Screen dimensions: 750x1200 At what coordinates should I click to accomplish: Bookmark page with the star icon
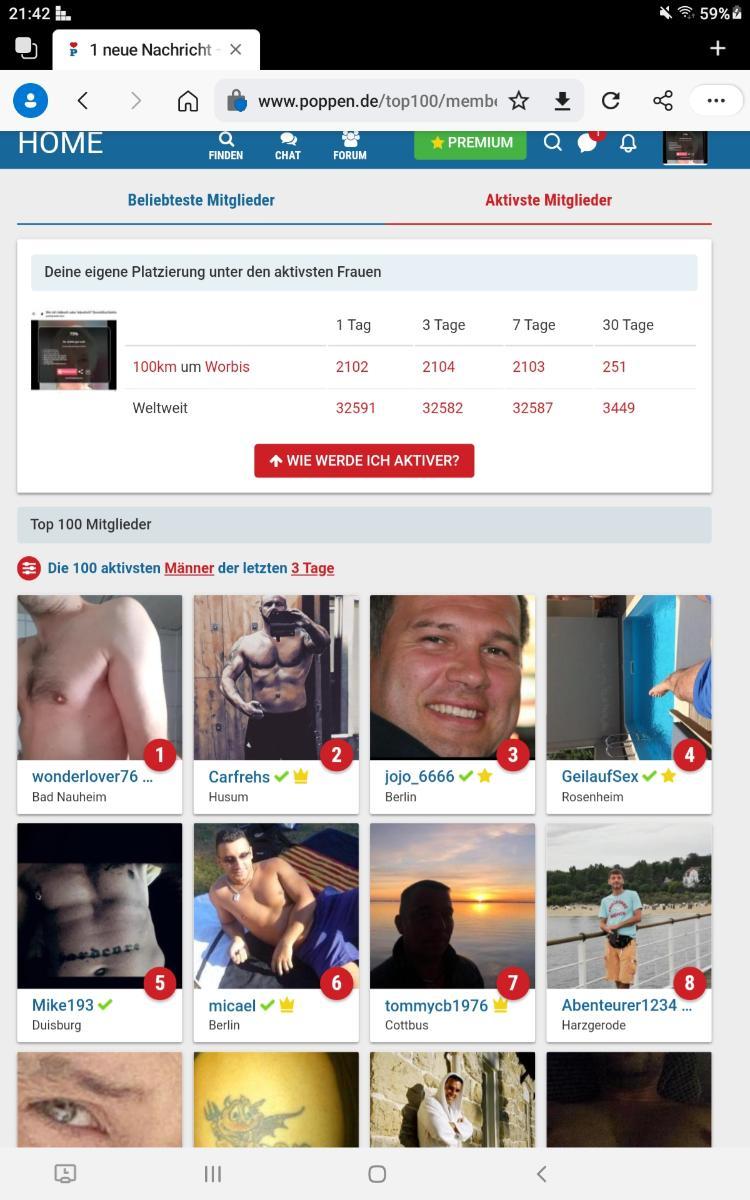point(518,100)
